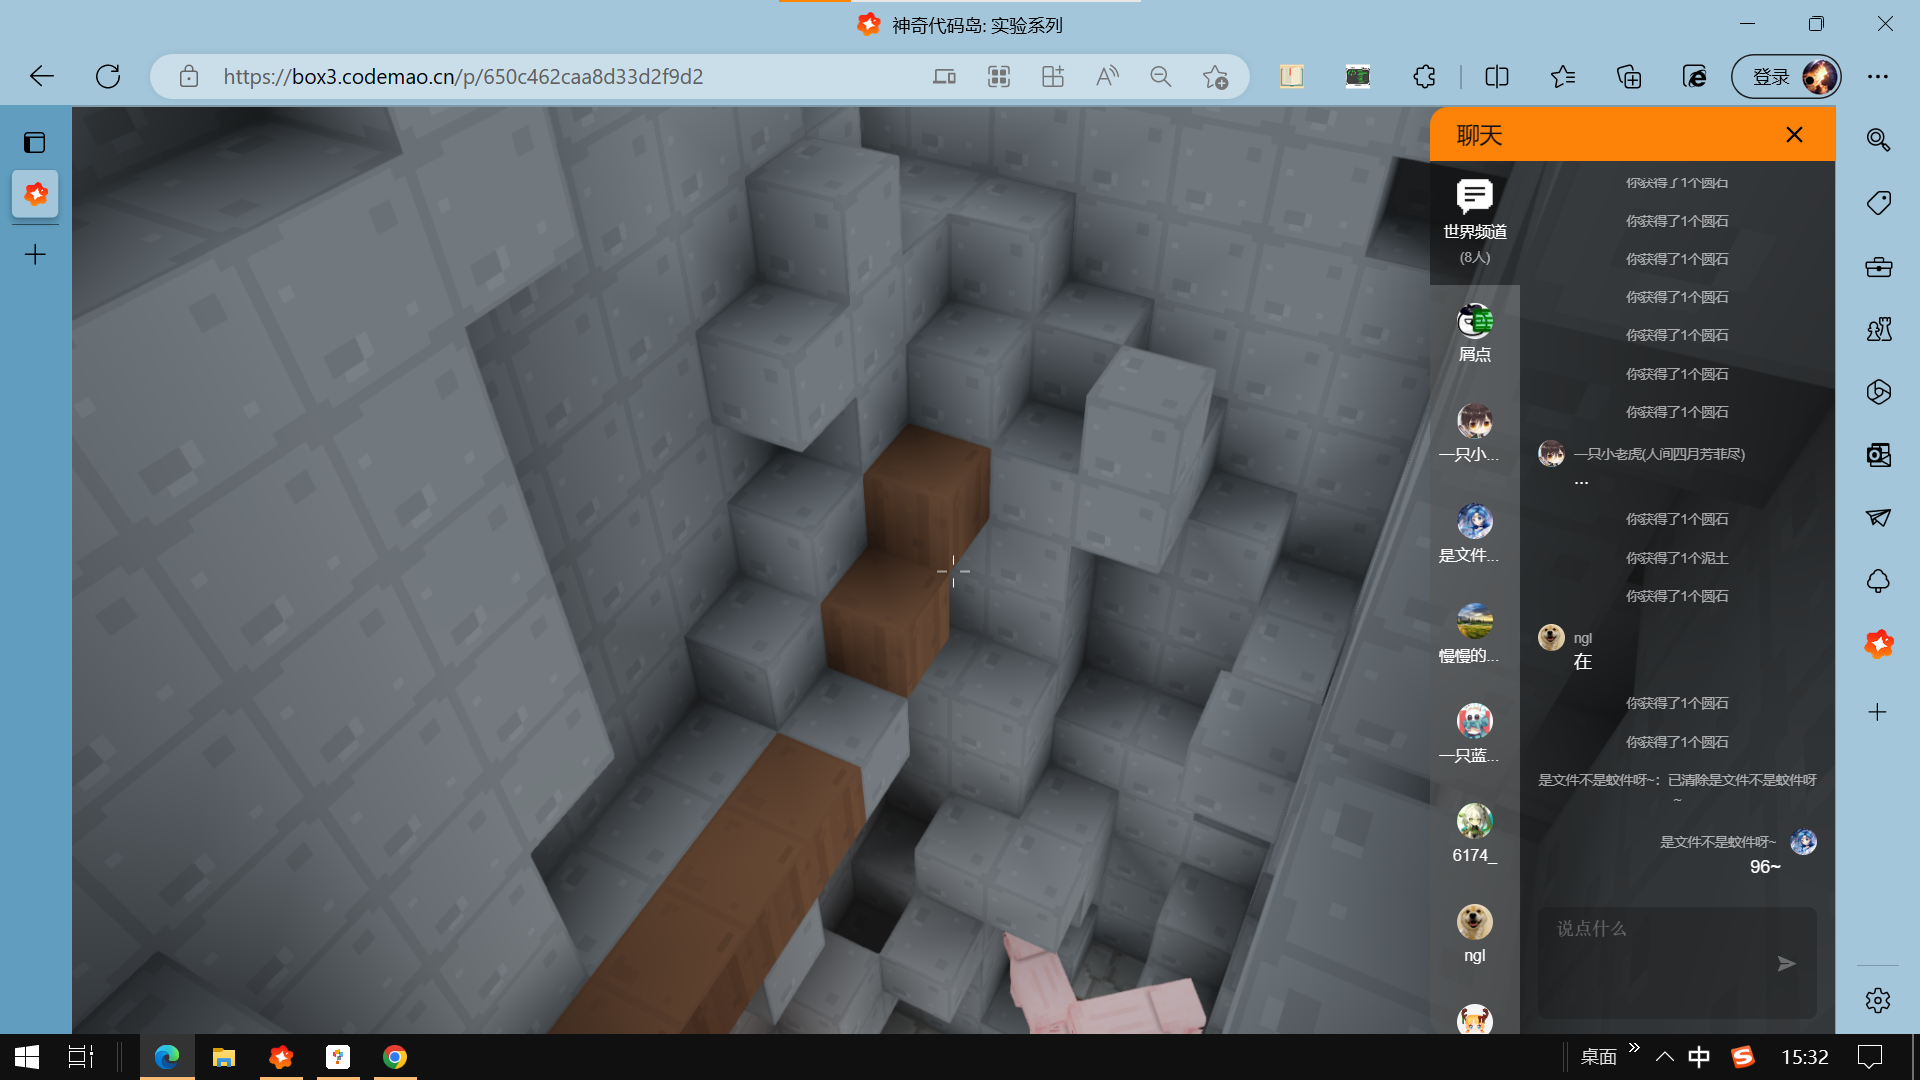This screenshot has width=1920, height=1080.
Task: Open the apps grid icon in address bar
Action: click(1052, 77)
